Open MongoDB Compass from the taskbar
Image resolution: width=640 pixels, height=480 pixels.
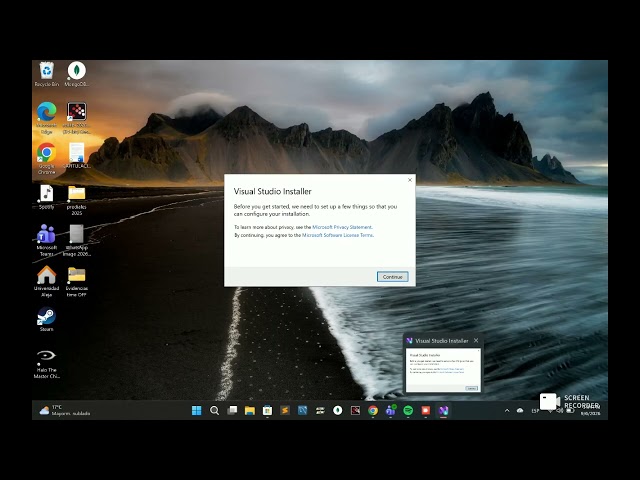[338, 411]
